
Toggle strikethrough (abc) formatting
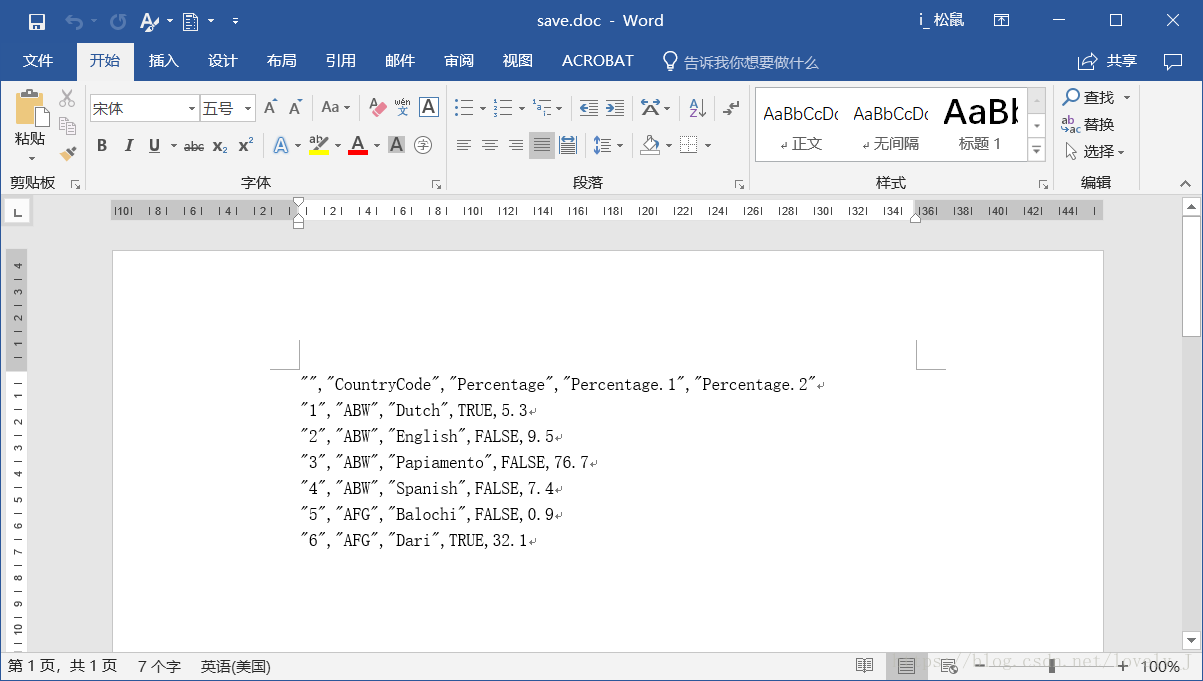tap(194, 146)
